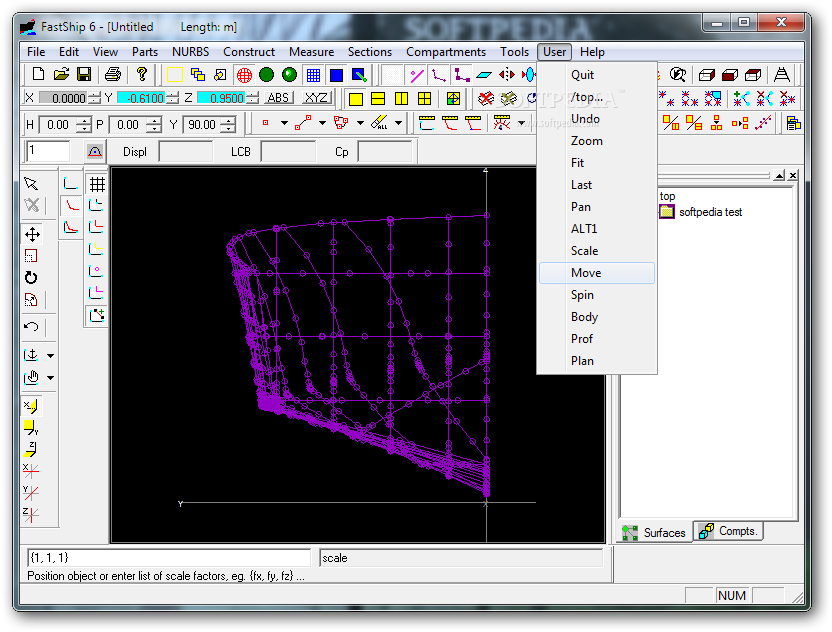Expand the select ALL dropdown arrow
This screenshot has height=632, width=832.
398,123
